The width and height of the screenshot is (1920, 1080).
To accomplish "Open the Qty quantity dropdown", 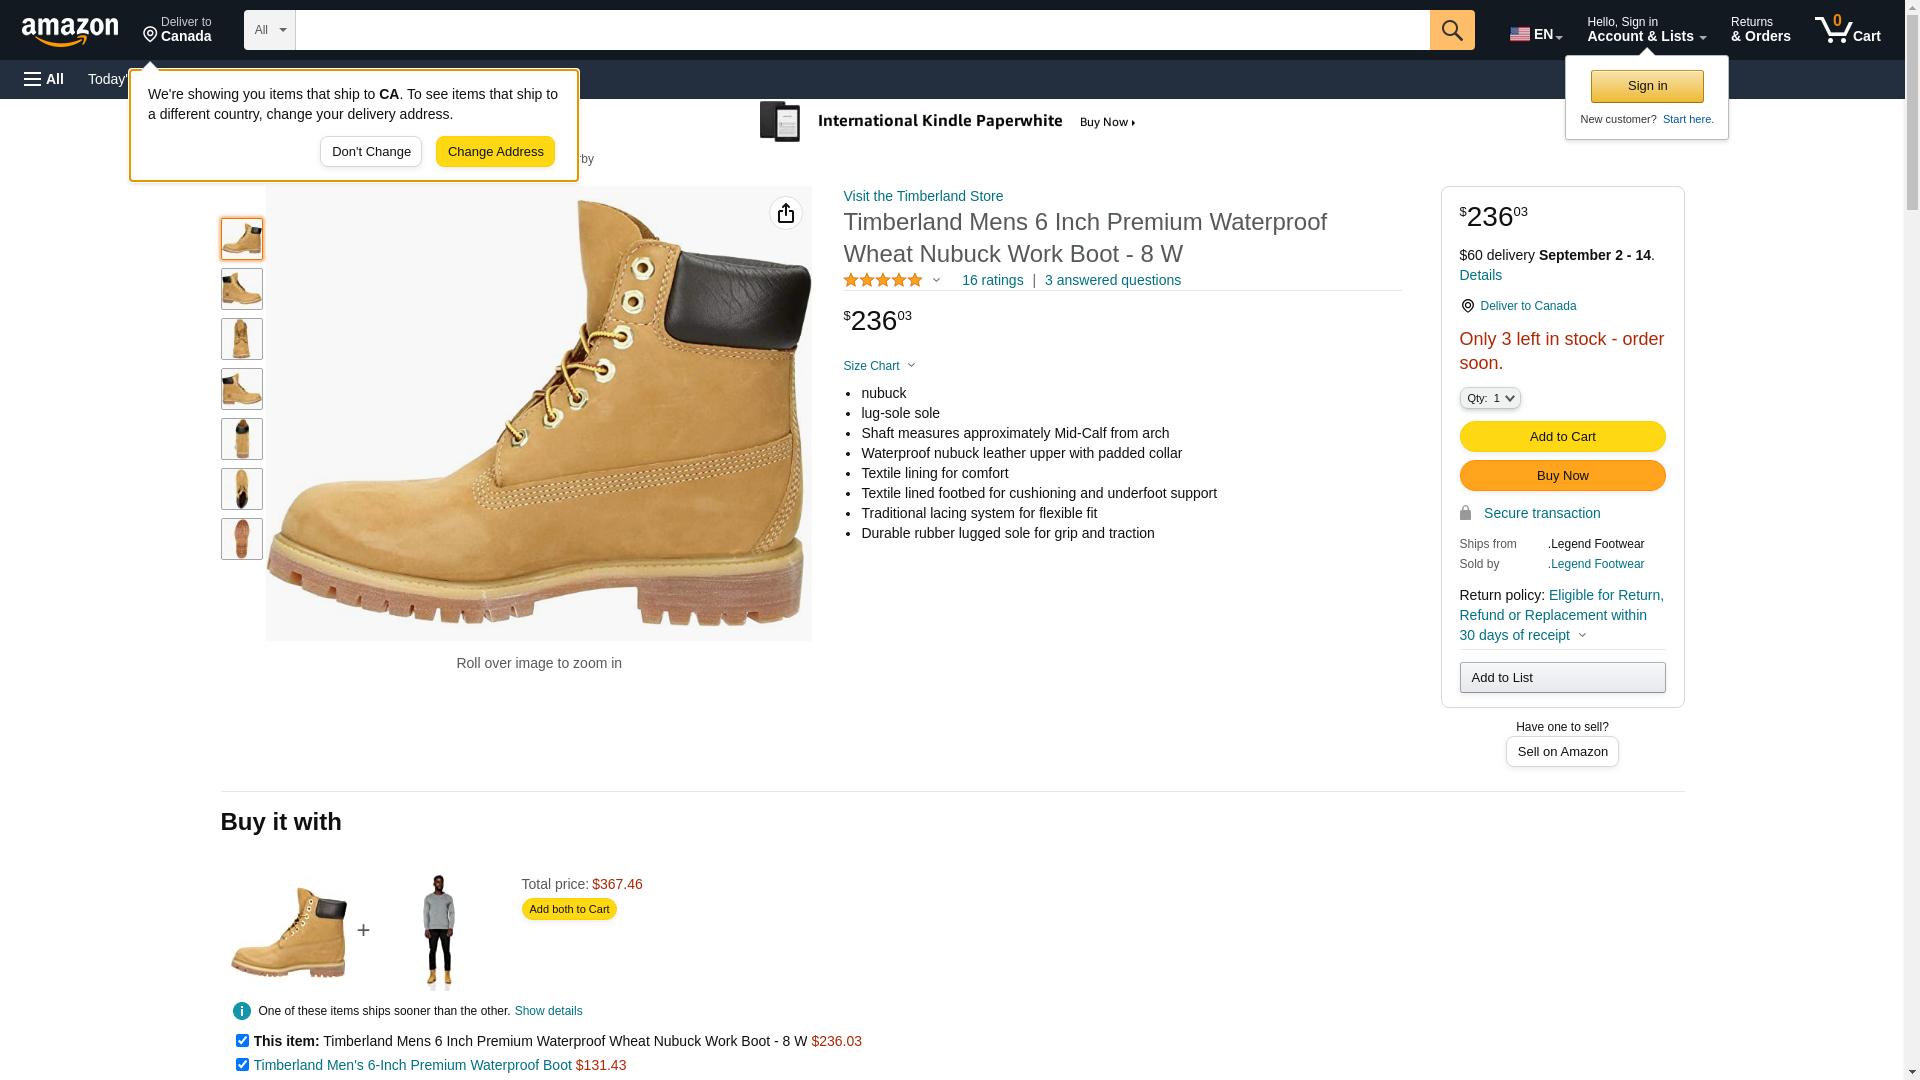I will 1489,398.
